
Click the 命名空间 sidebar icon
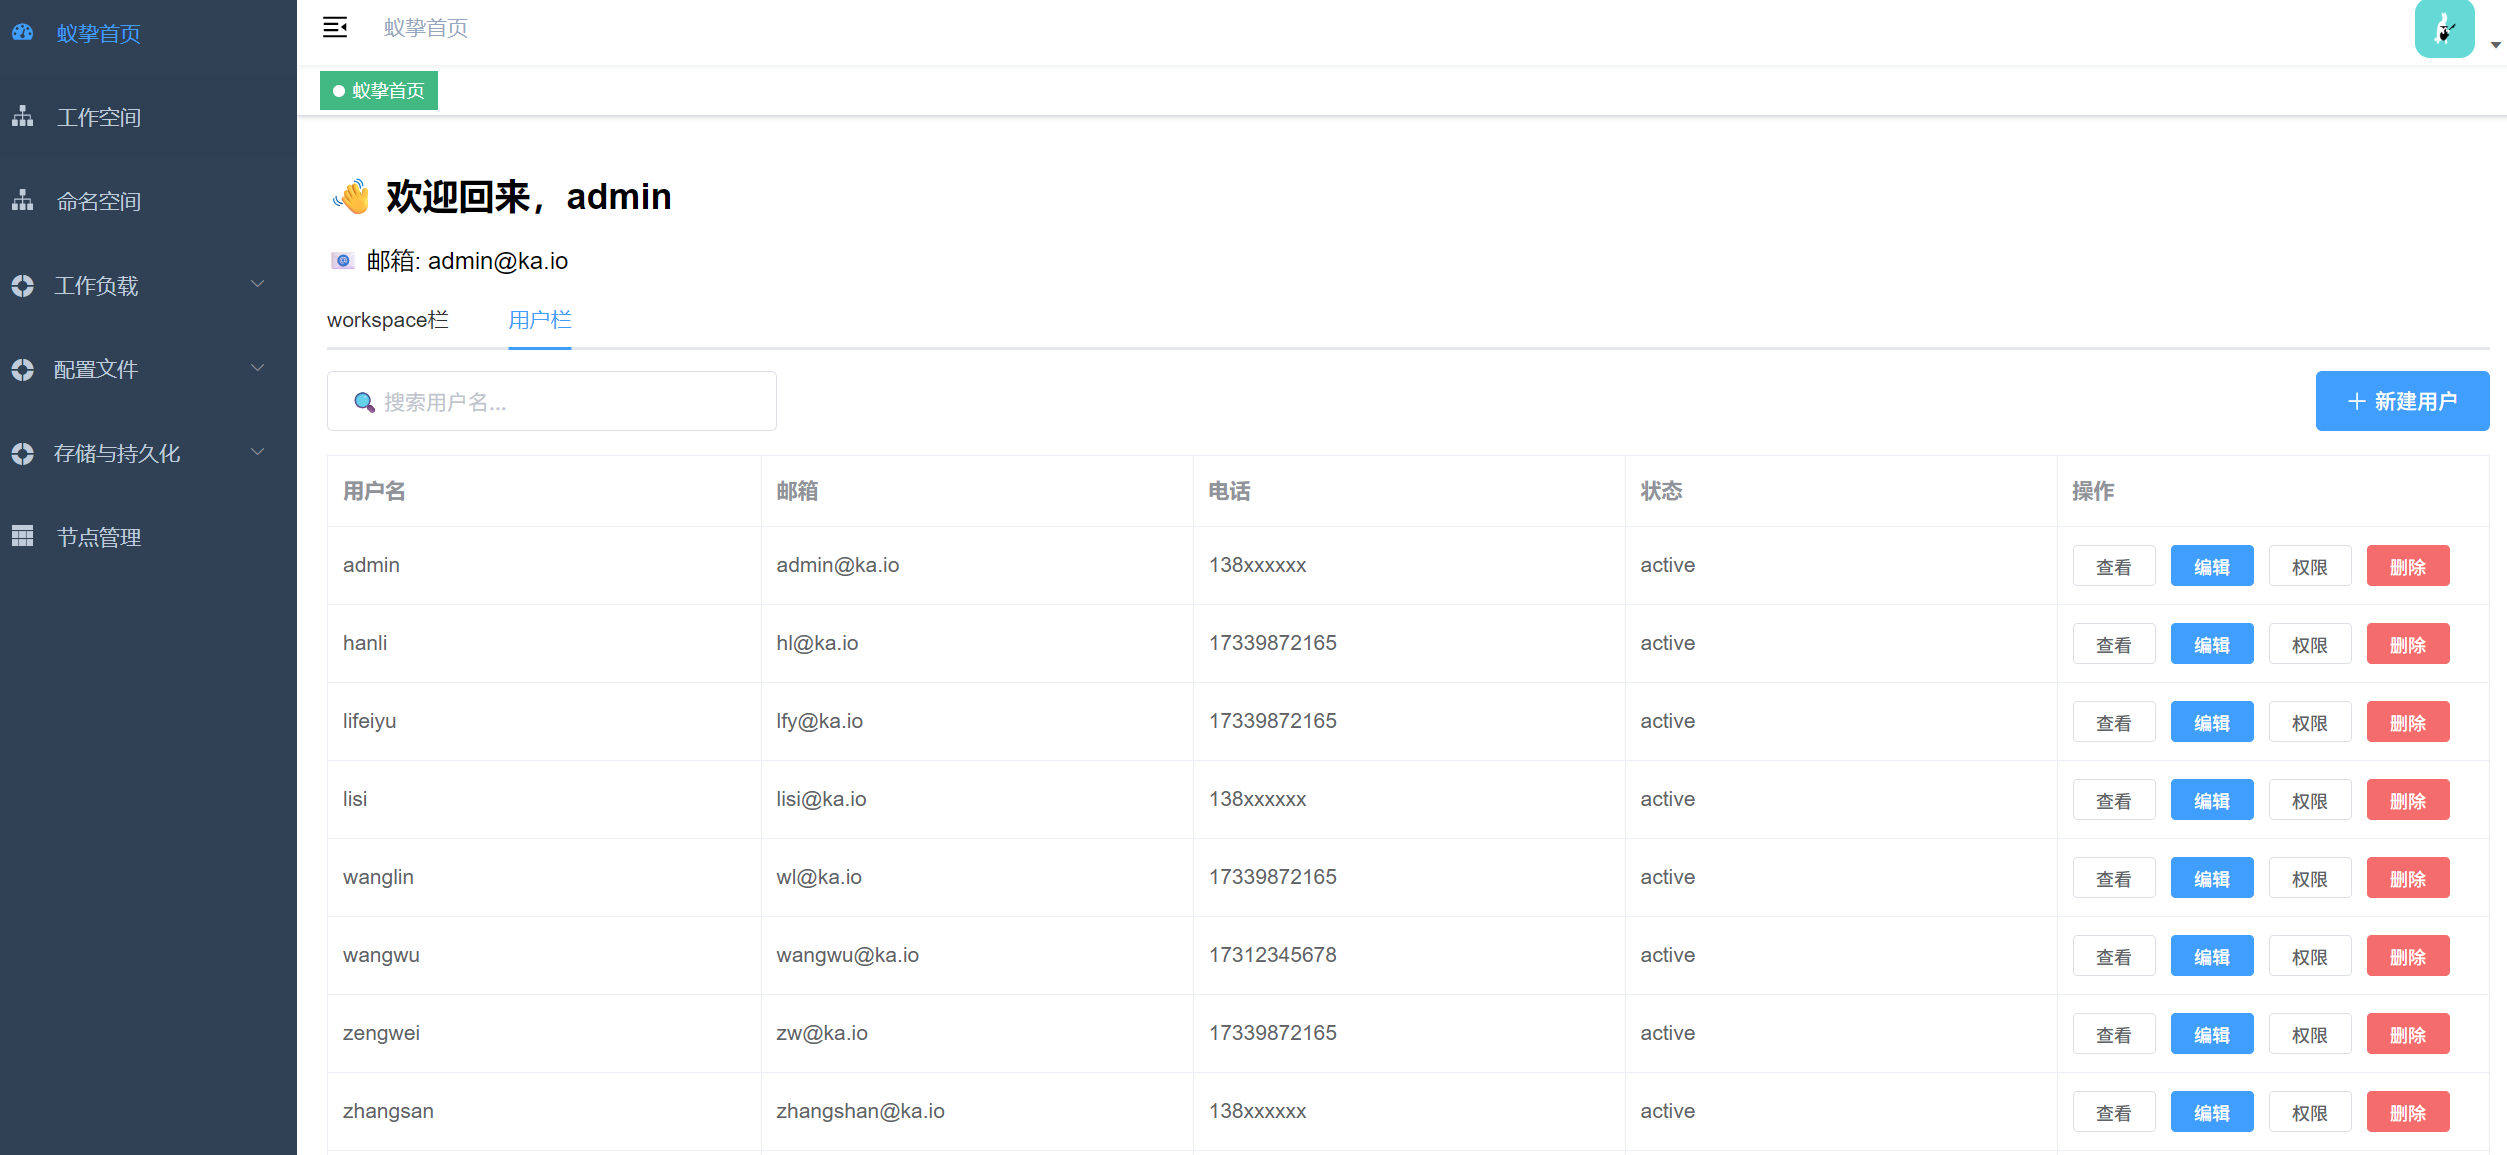pos(23,201)
